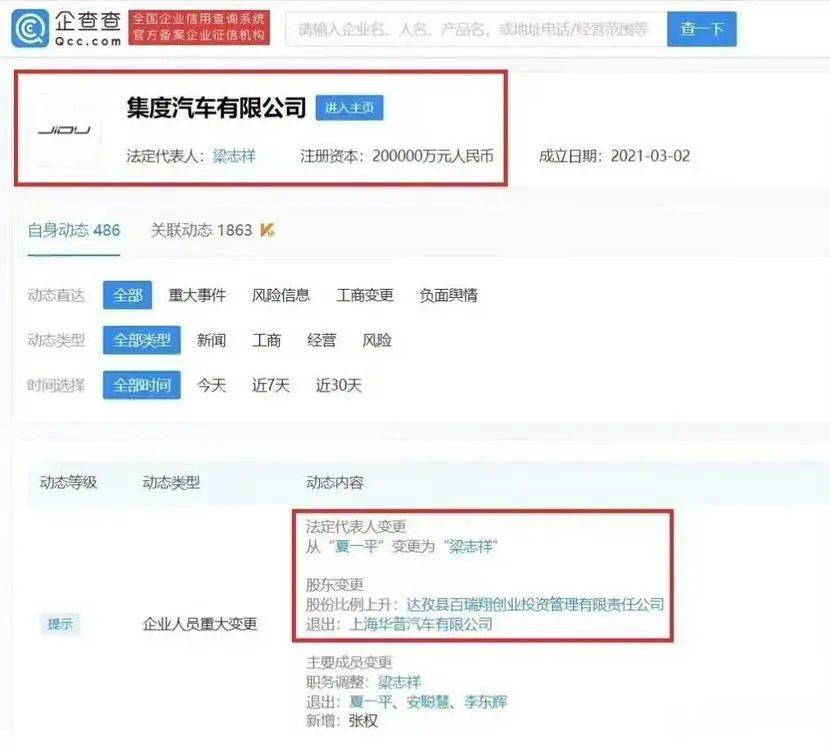Click 成立日期 2021-03-02 text
The image size is (830, 755).
pos(615,156)
